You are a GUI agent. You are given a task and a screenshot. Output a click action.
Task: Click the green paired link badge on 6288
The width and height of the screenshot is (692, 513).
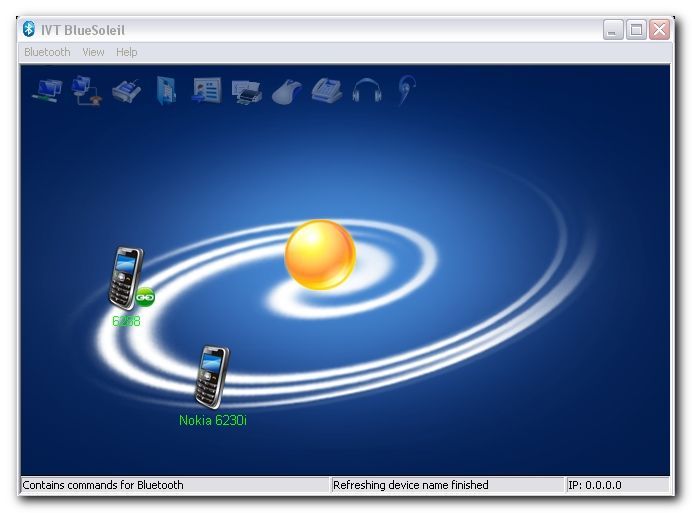click(x=145, y=297)
